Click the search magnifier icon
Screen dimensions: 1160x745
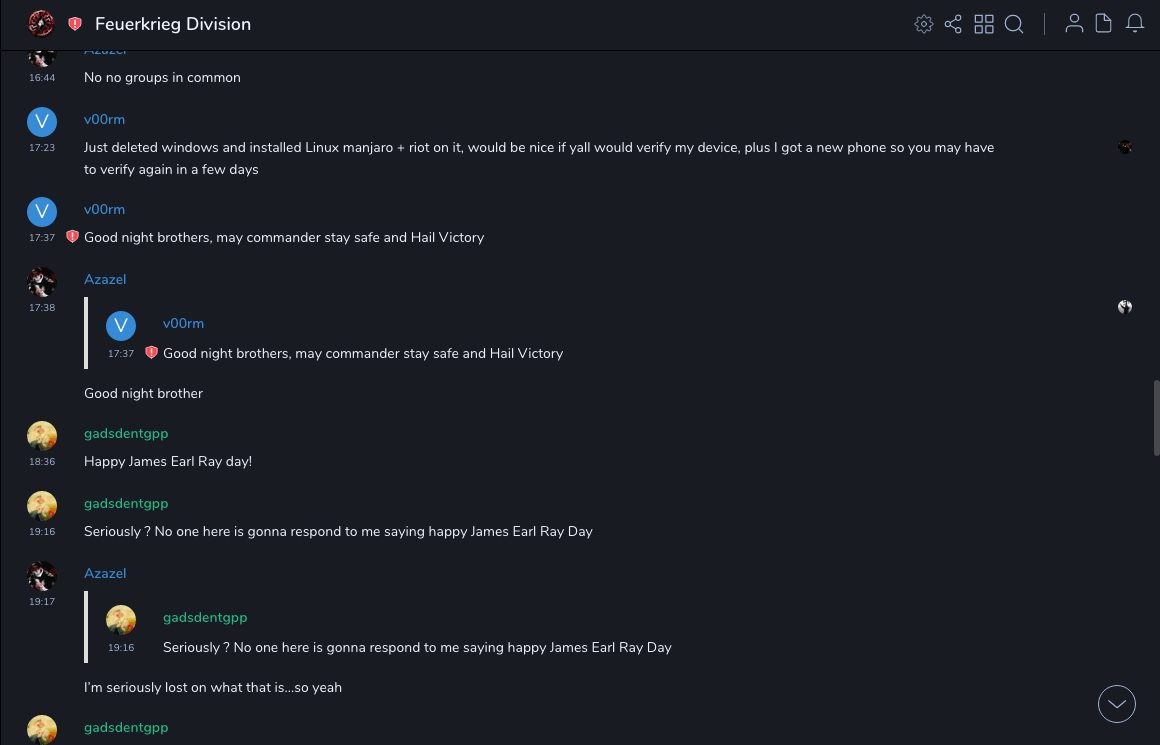[1014, 24]
